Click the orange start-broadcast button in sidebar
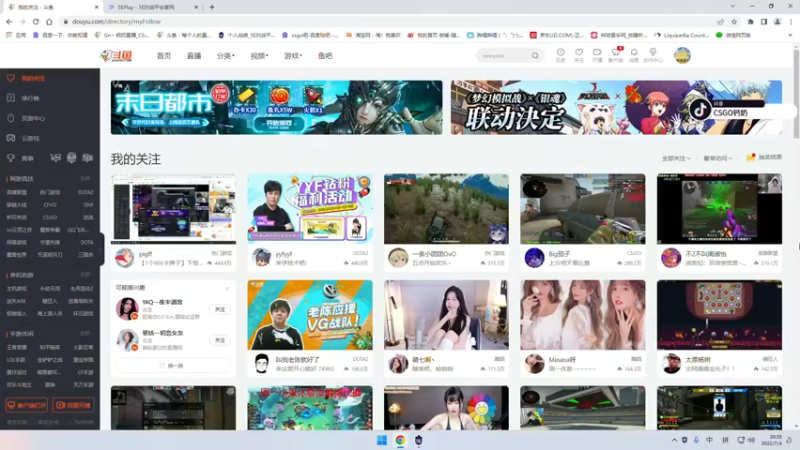The image size is (800, 450). [x=73, y=405]
